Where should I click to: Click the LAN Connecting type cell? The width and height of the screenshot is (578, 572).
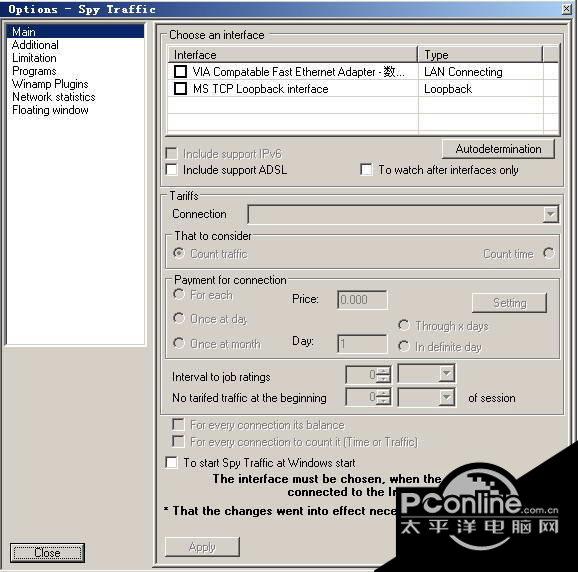pos(481,72)
